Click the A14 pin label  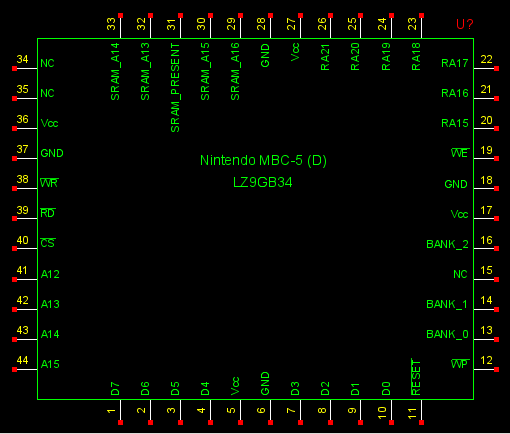50,334
